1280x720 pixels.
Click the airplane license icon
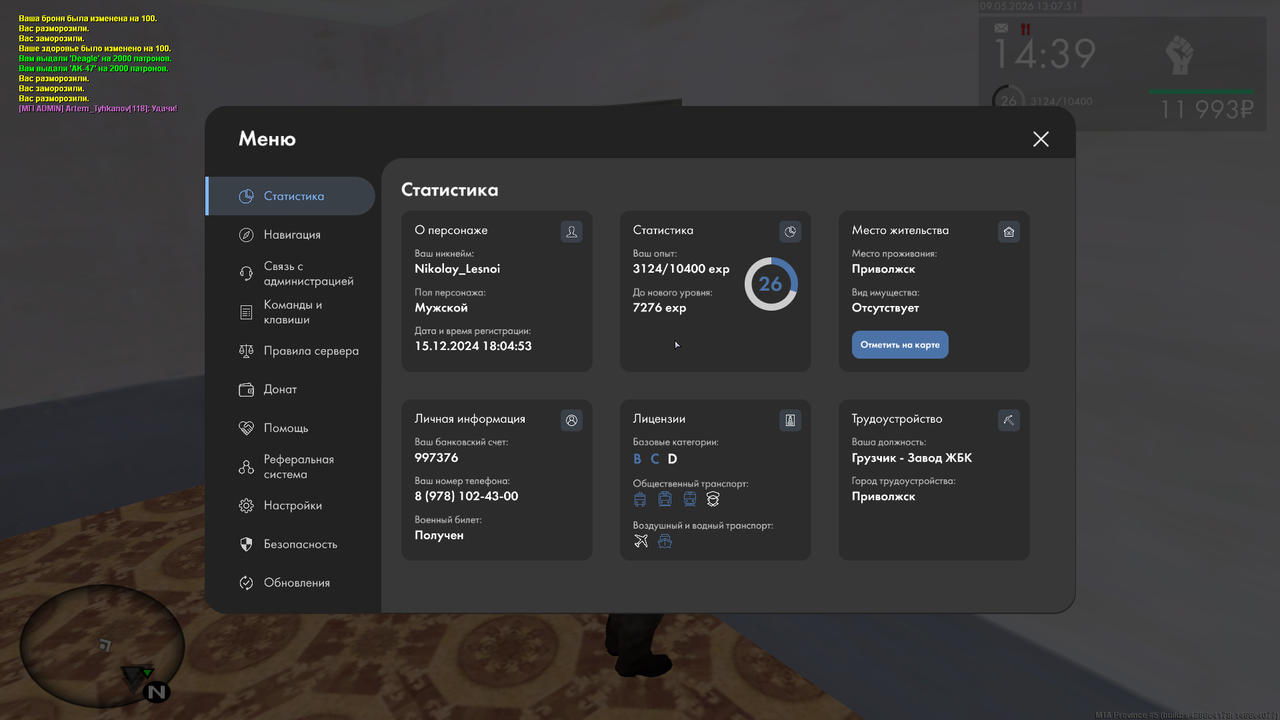click(x=641, y=541)
